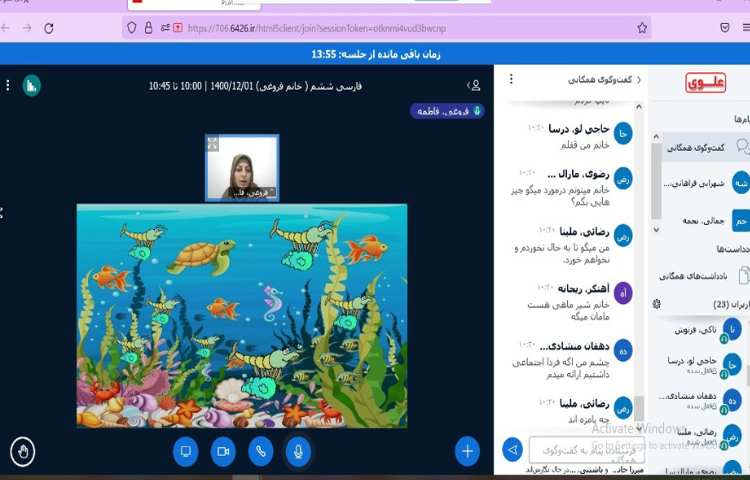Open the Firefox hamburger menu

coord(746,28)
